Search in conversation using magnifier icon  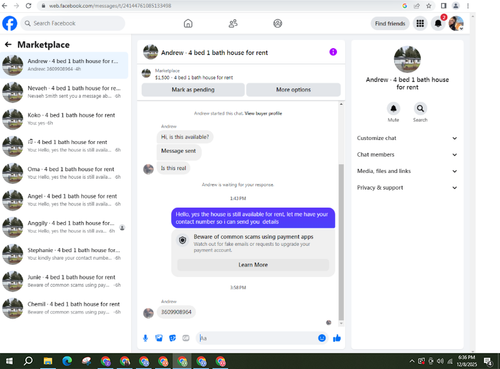coord(420,109)
